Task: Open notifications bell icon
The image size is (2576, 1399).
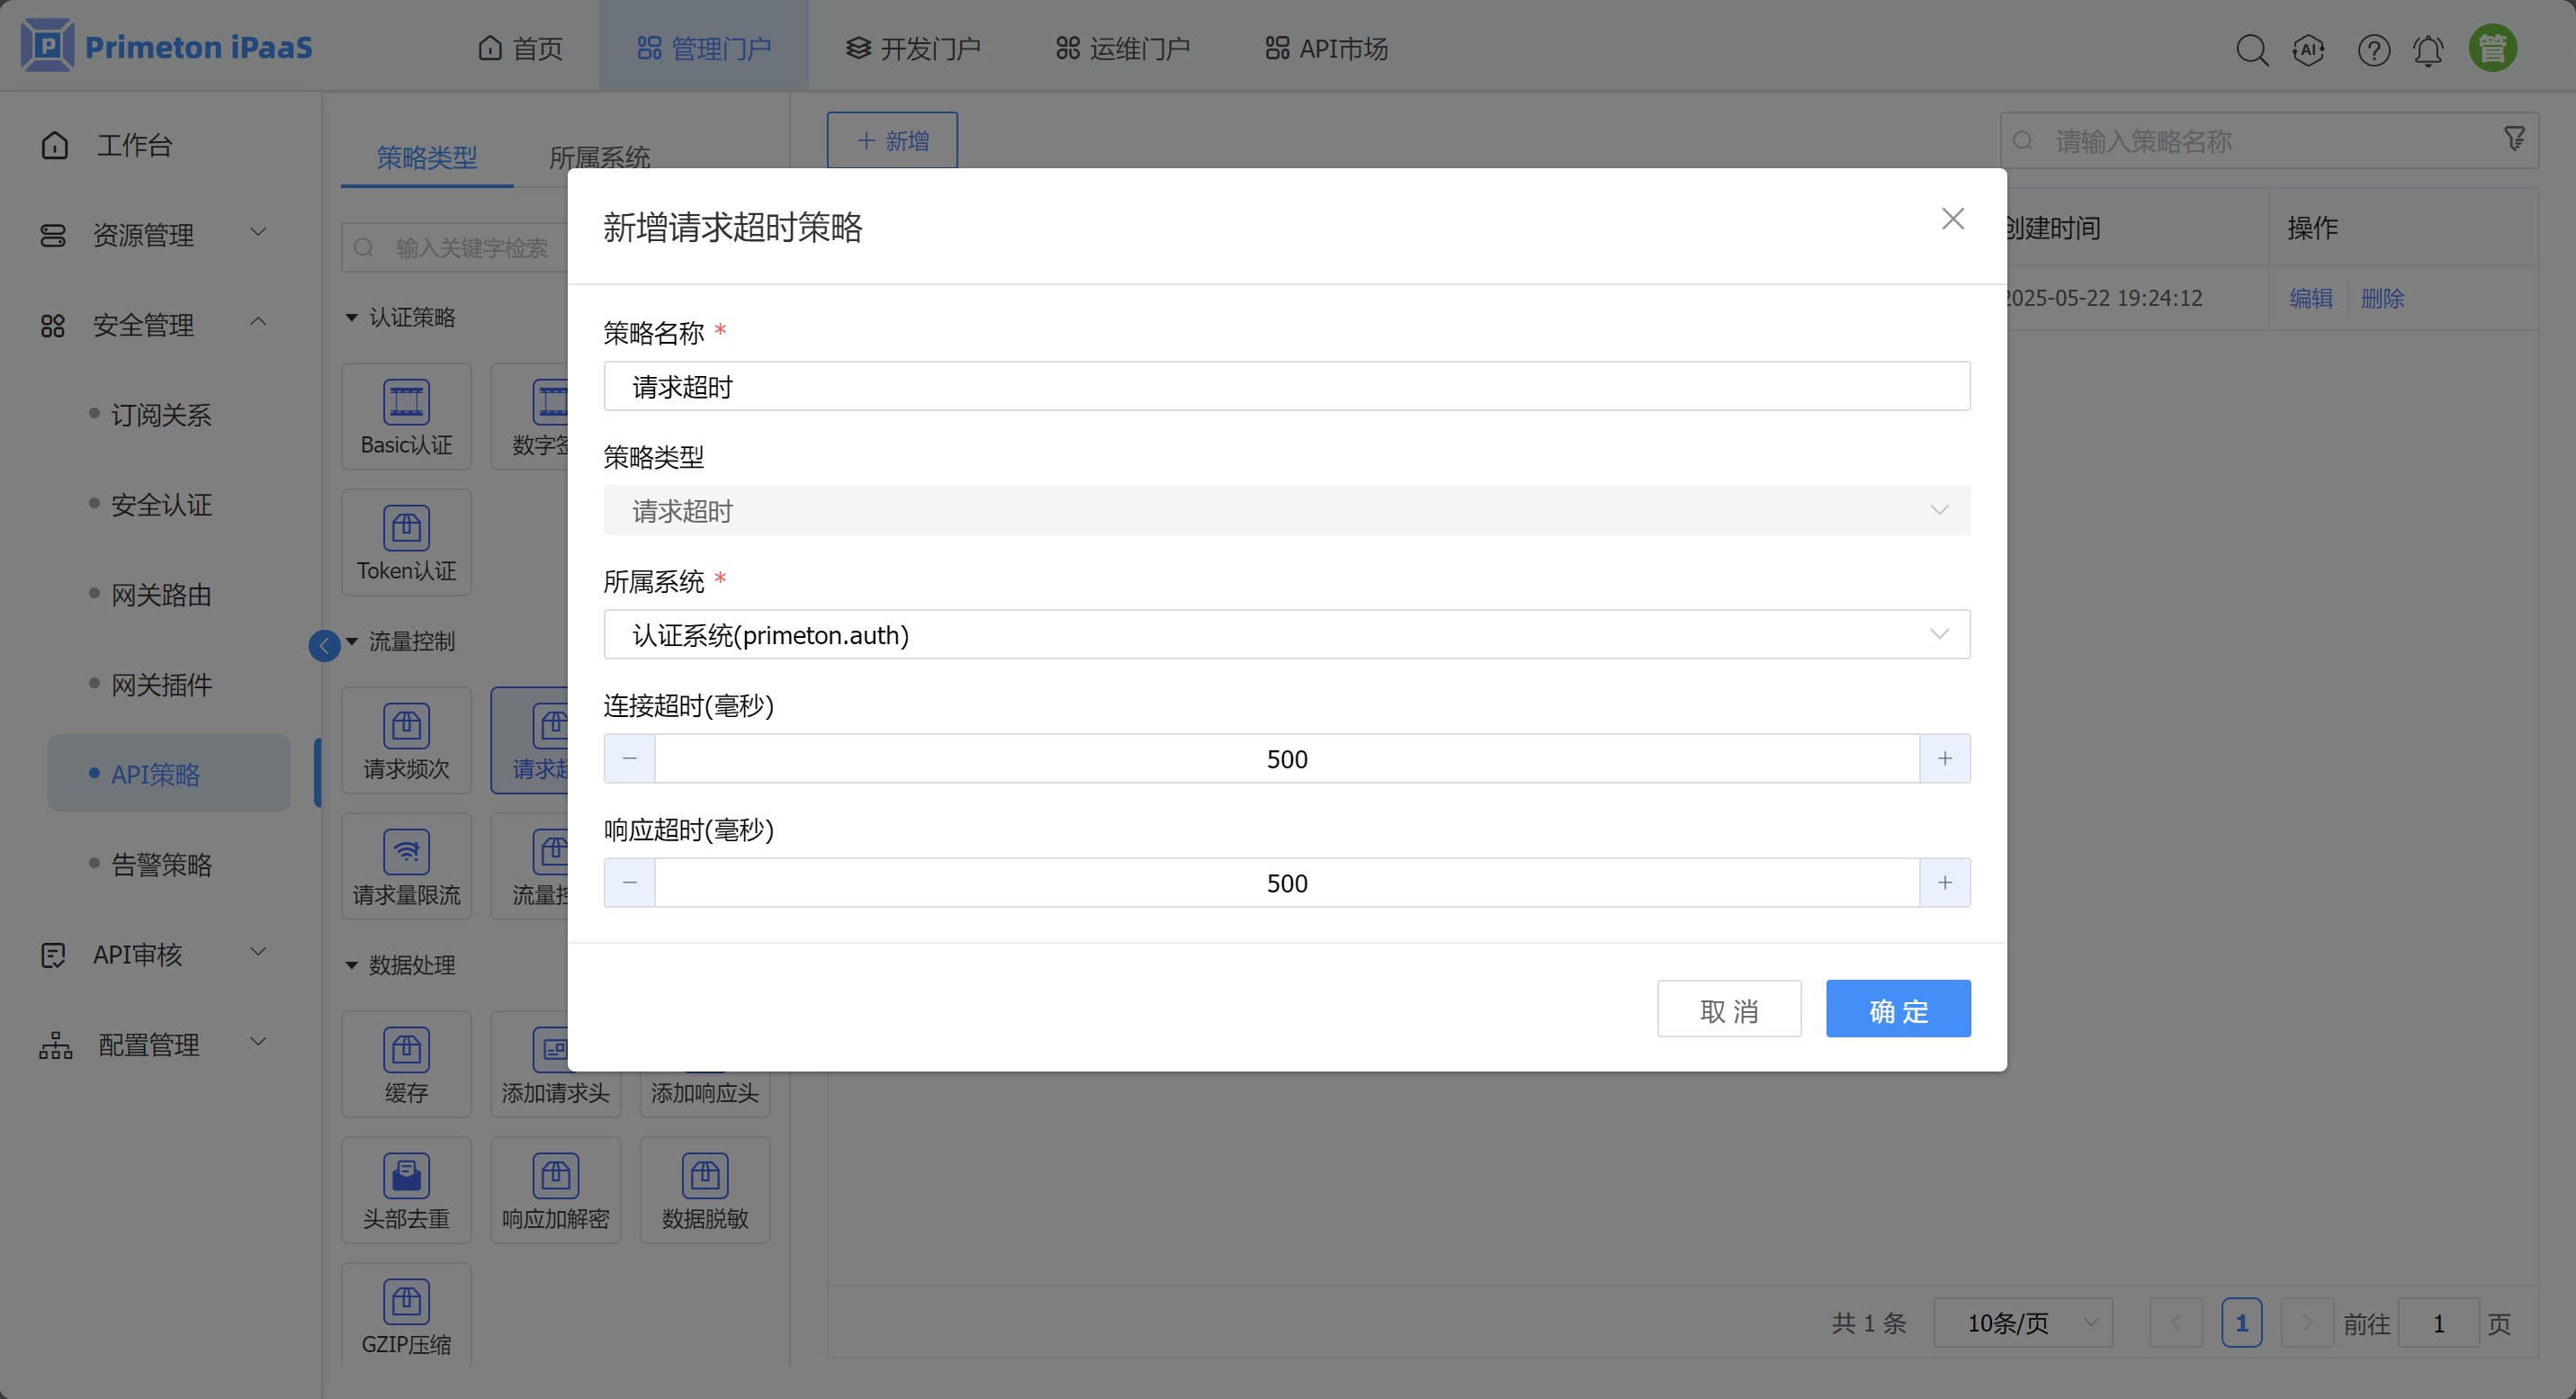Action: click(x=2428, y=49)
